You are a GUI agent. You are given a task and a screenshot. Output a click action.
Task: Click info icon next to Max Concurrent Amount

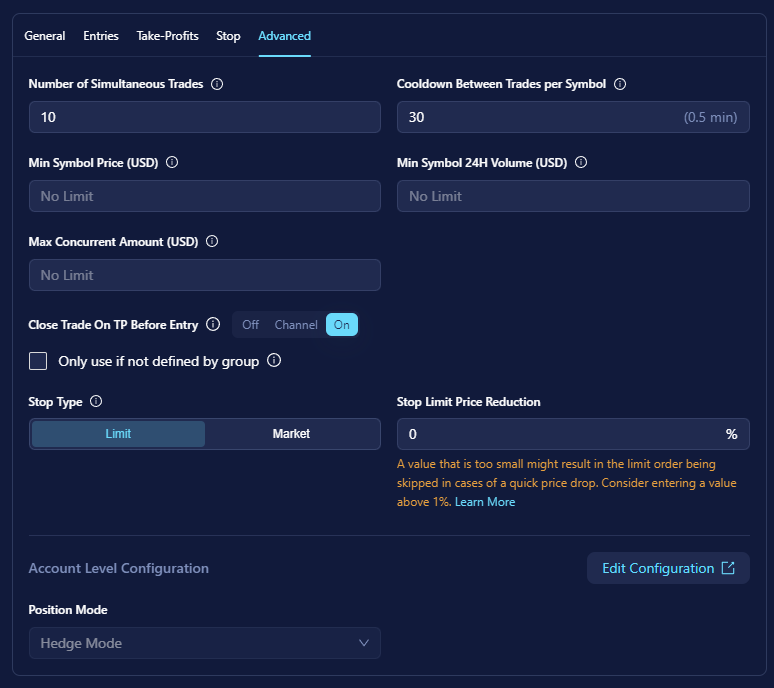click(x=212, y=241)
